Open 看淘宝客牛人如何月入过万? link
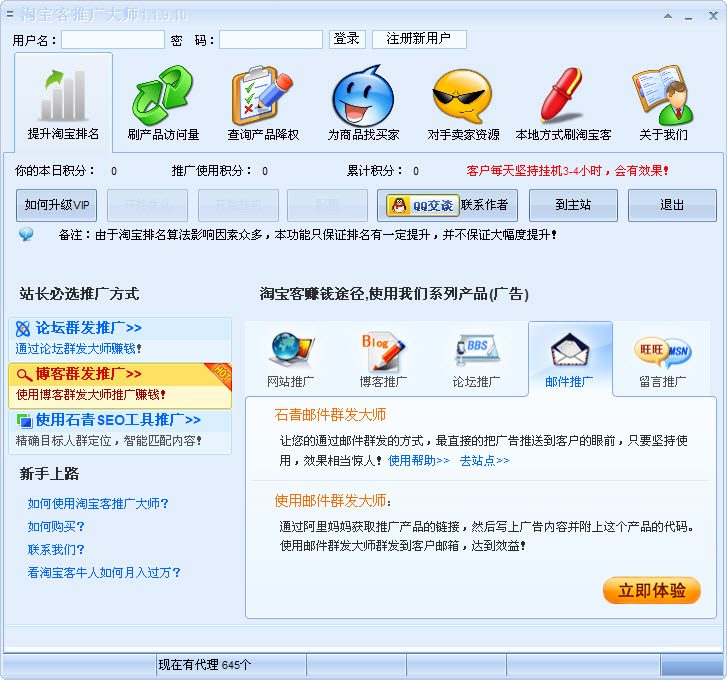 pyautogui.click(x=104, y=573)
